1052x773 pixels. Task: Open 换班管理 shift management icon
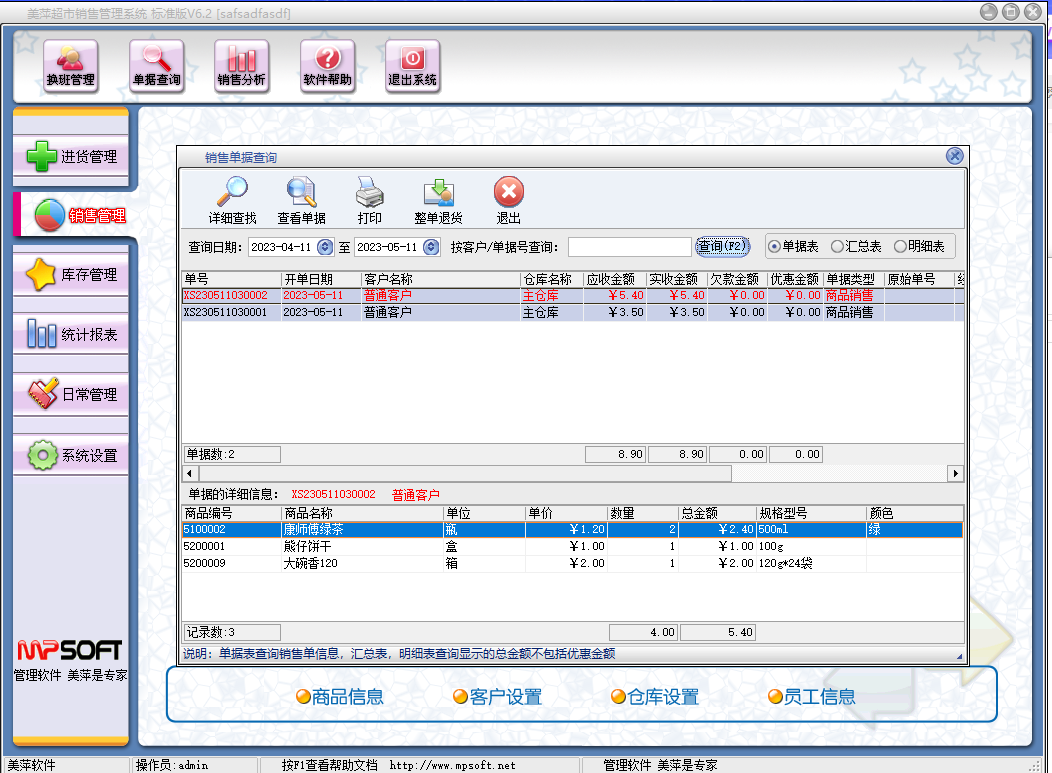71,66
